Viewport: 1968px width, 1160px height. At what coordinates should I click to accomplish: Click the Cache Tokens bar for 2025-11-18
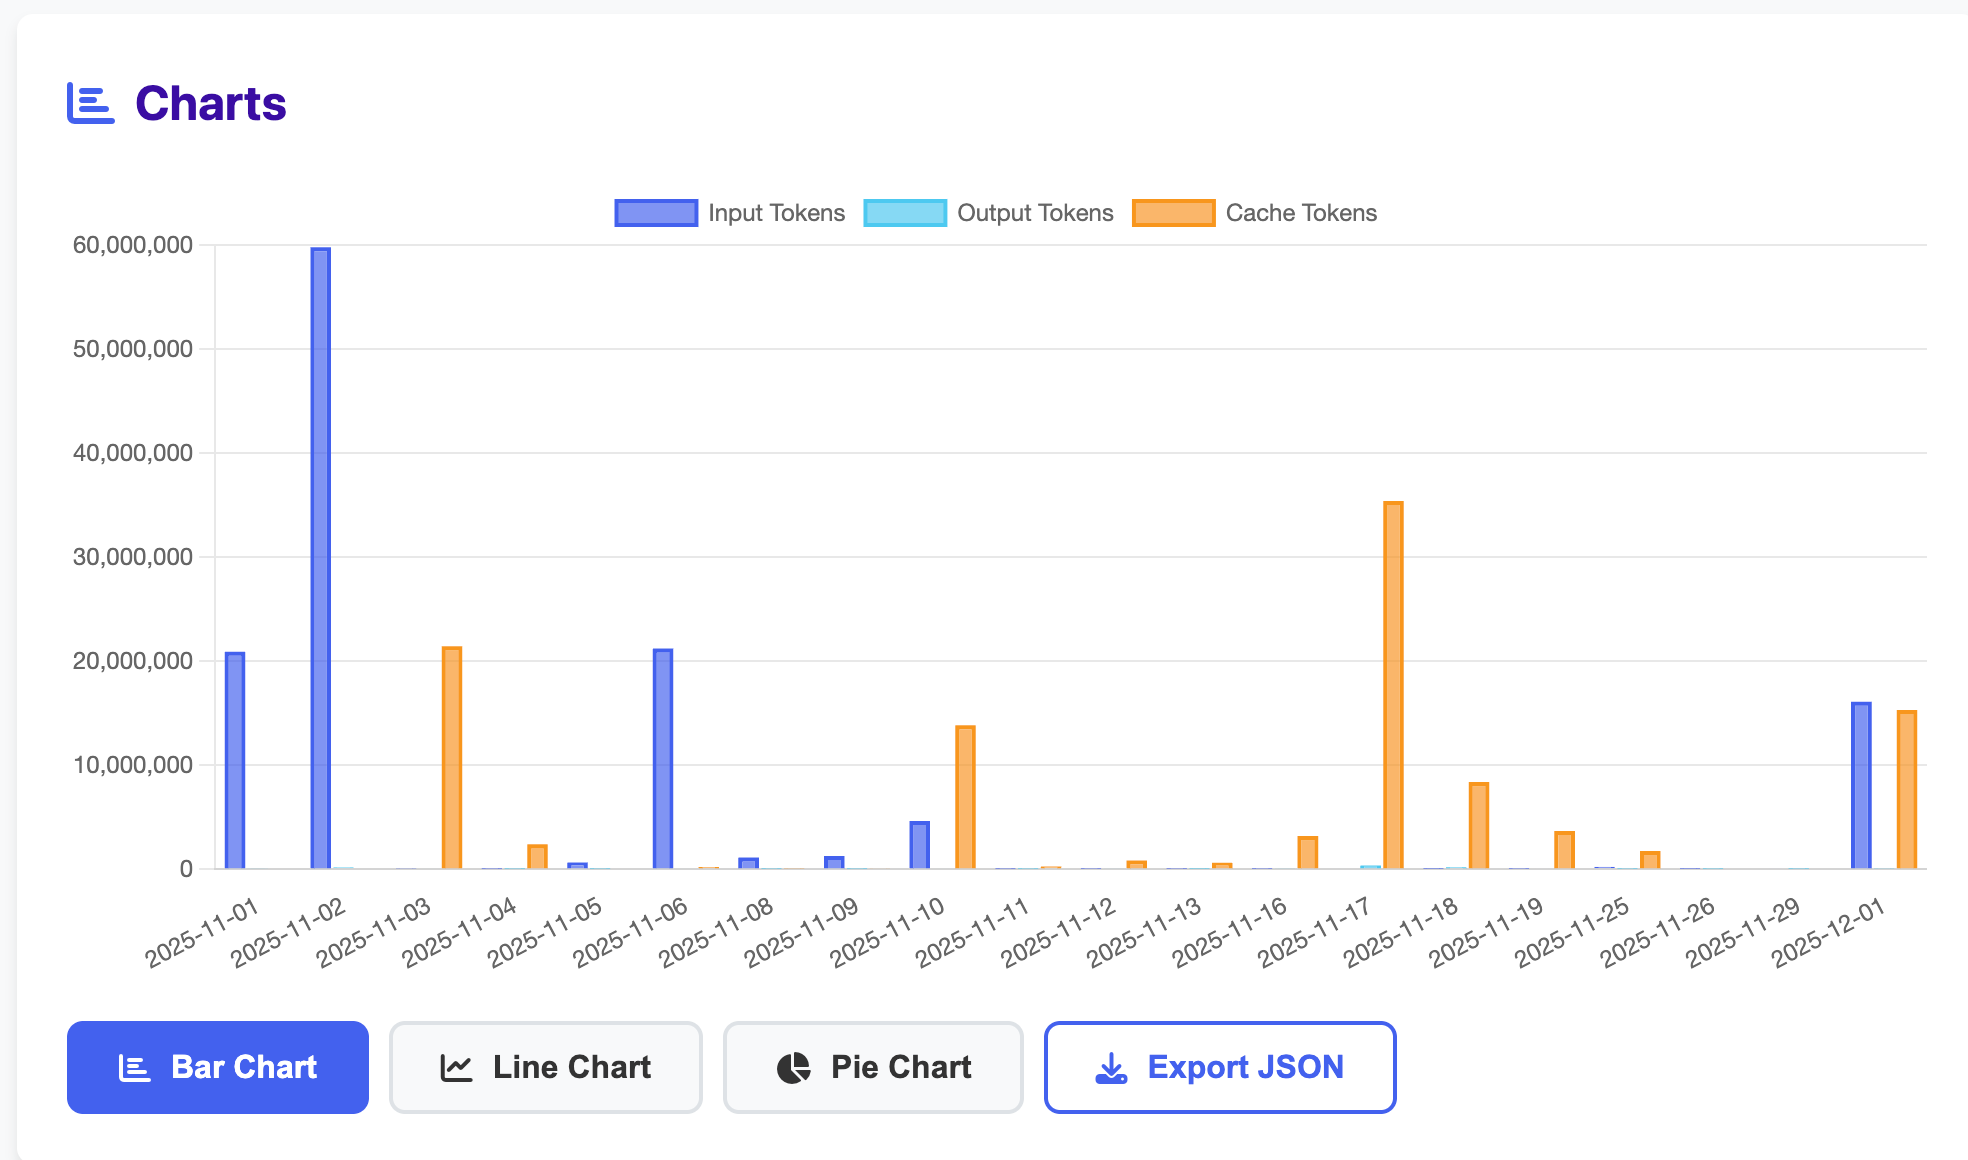pyautogui.click(x=1479, y=826)
